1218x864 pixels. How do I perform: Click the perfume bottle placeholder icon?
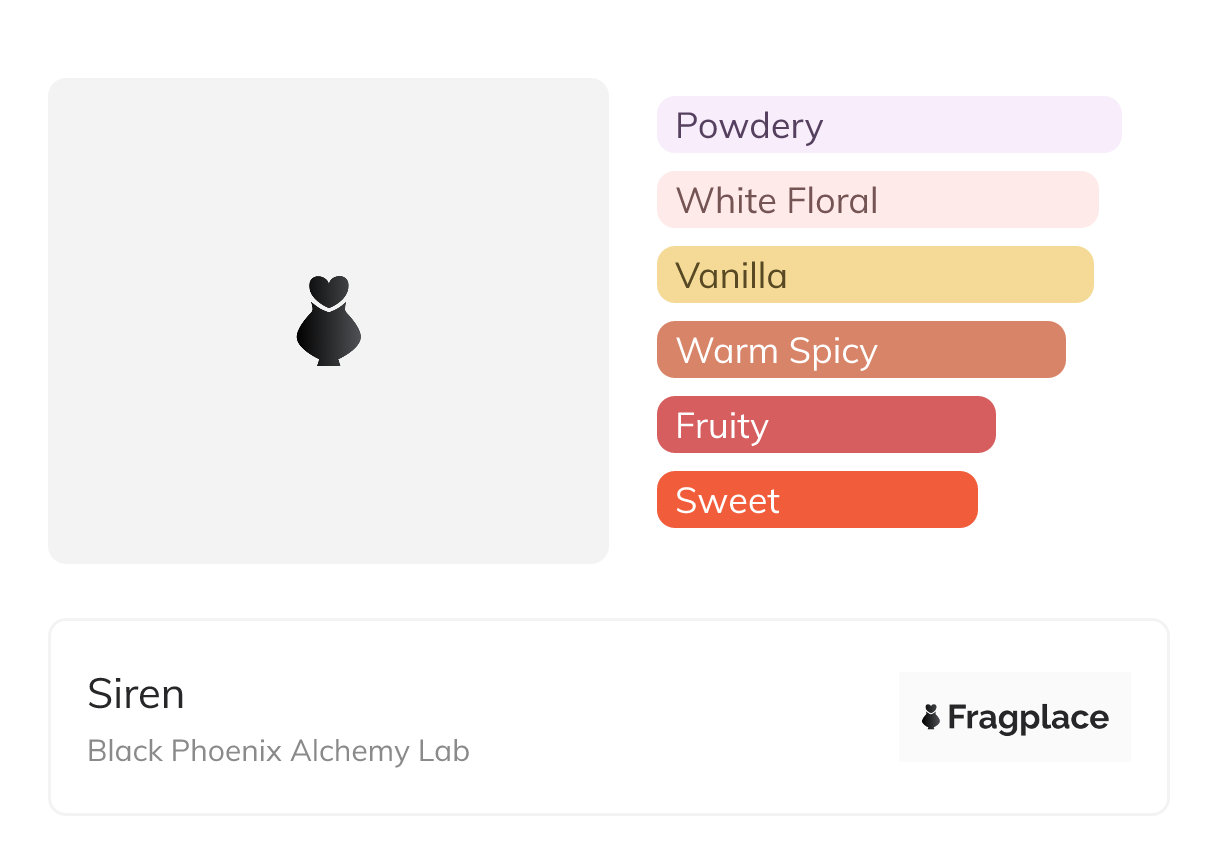[x=328, y=320]
